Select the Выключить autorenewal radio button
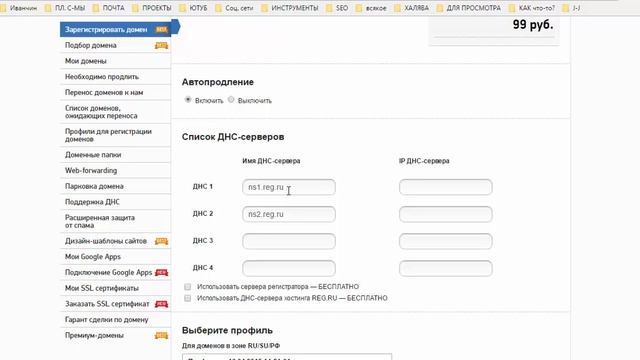The image size is (640, 360). point(231,100)
